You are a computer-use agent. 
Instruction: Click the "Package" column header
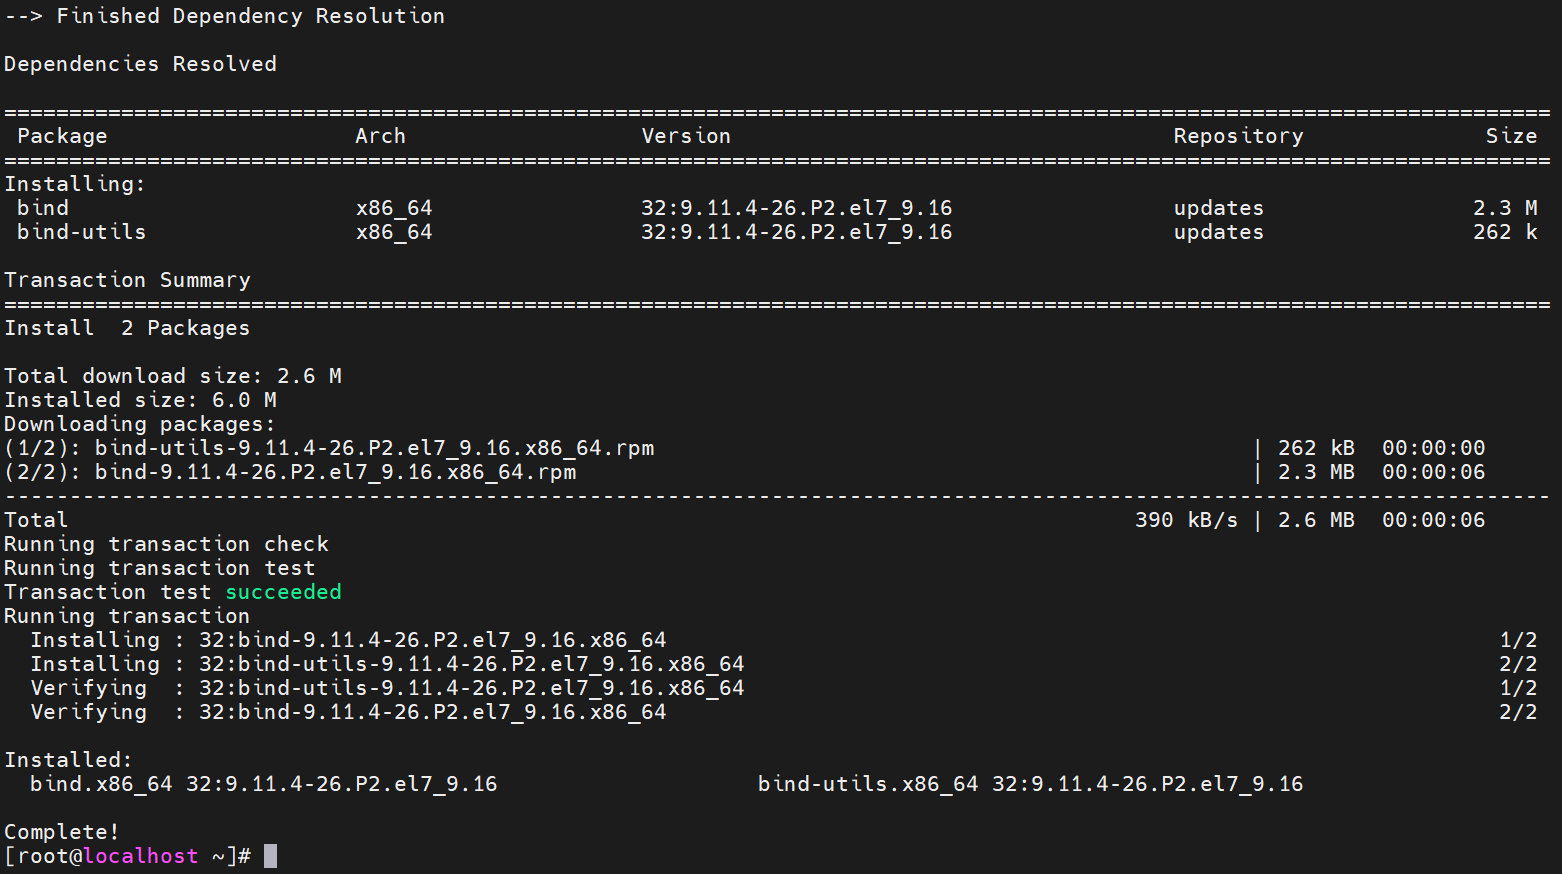click(x=62, y=136)
